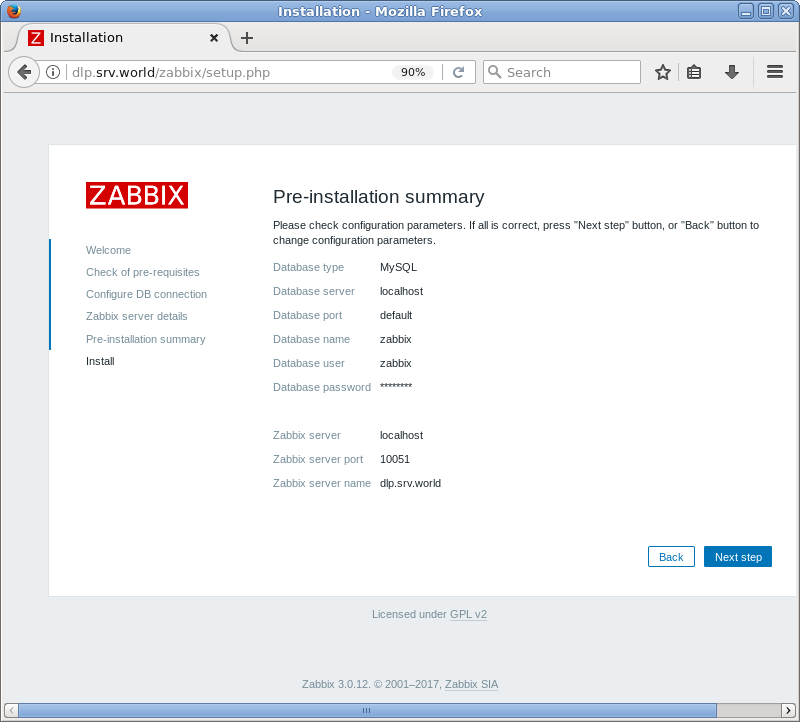The height and width of the screenshot is (722, 800).
Task: Open Firefox hamburger menu
Action: (774, 72)
